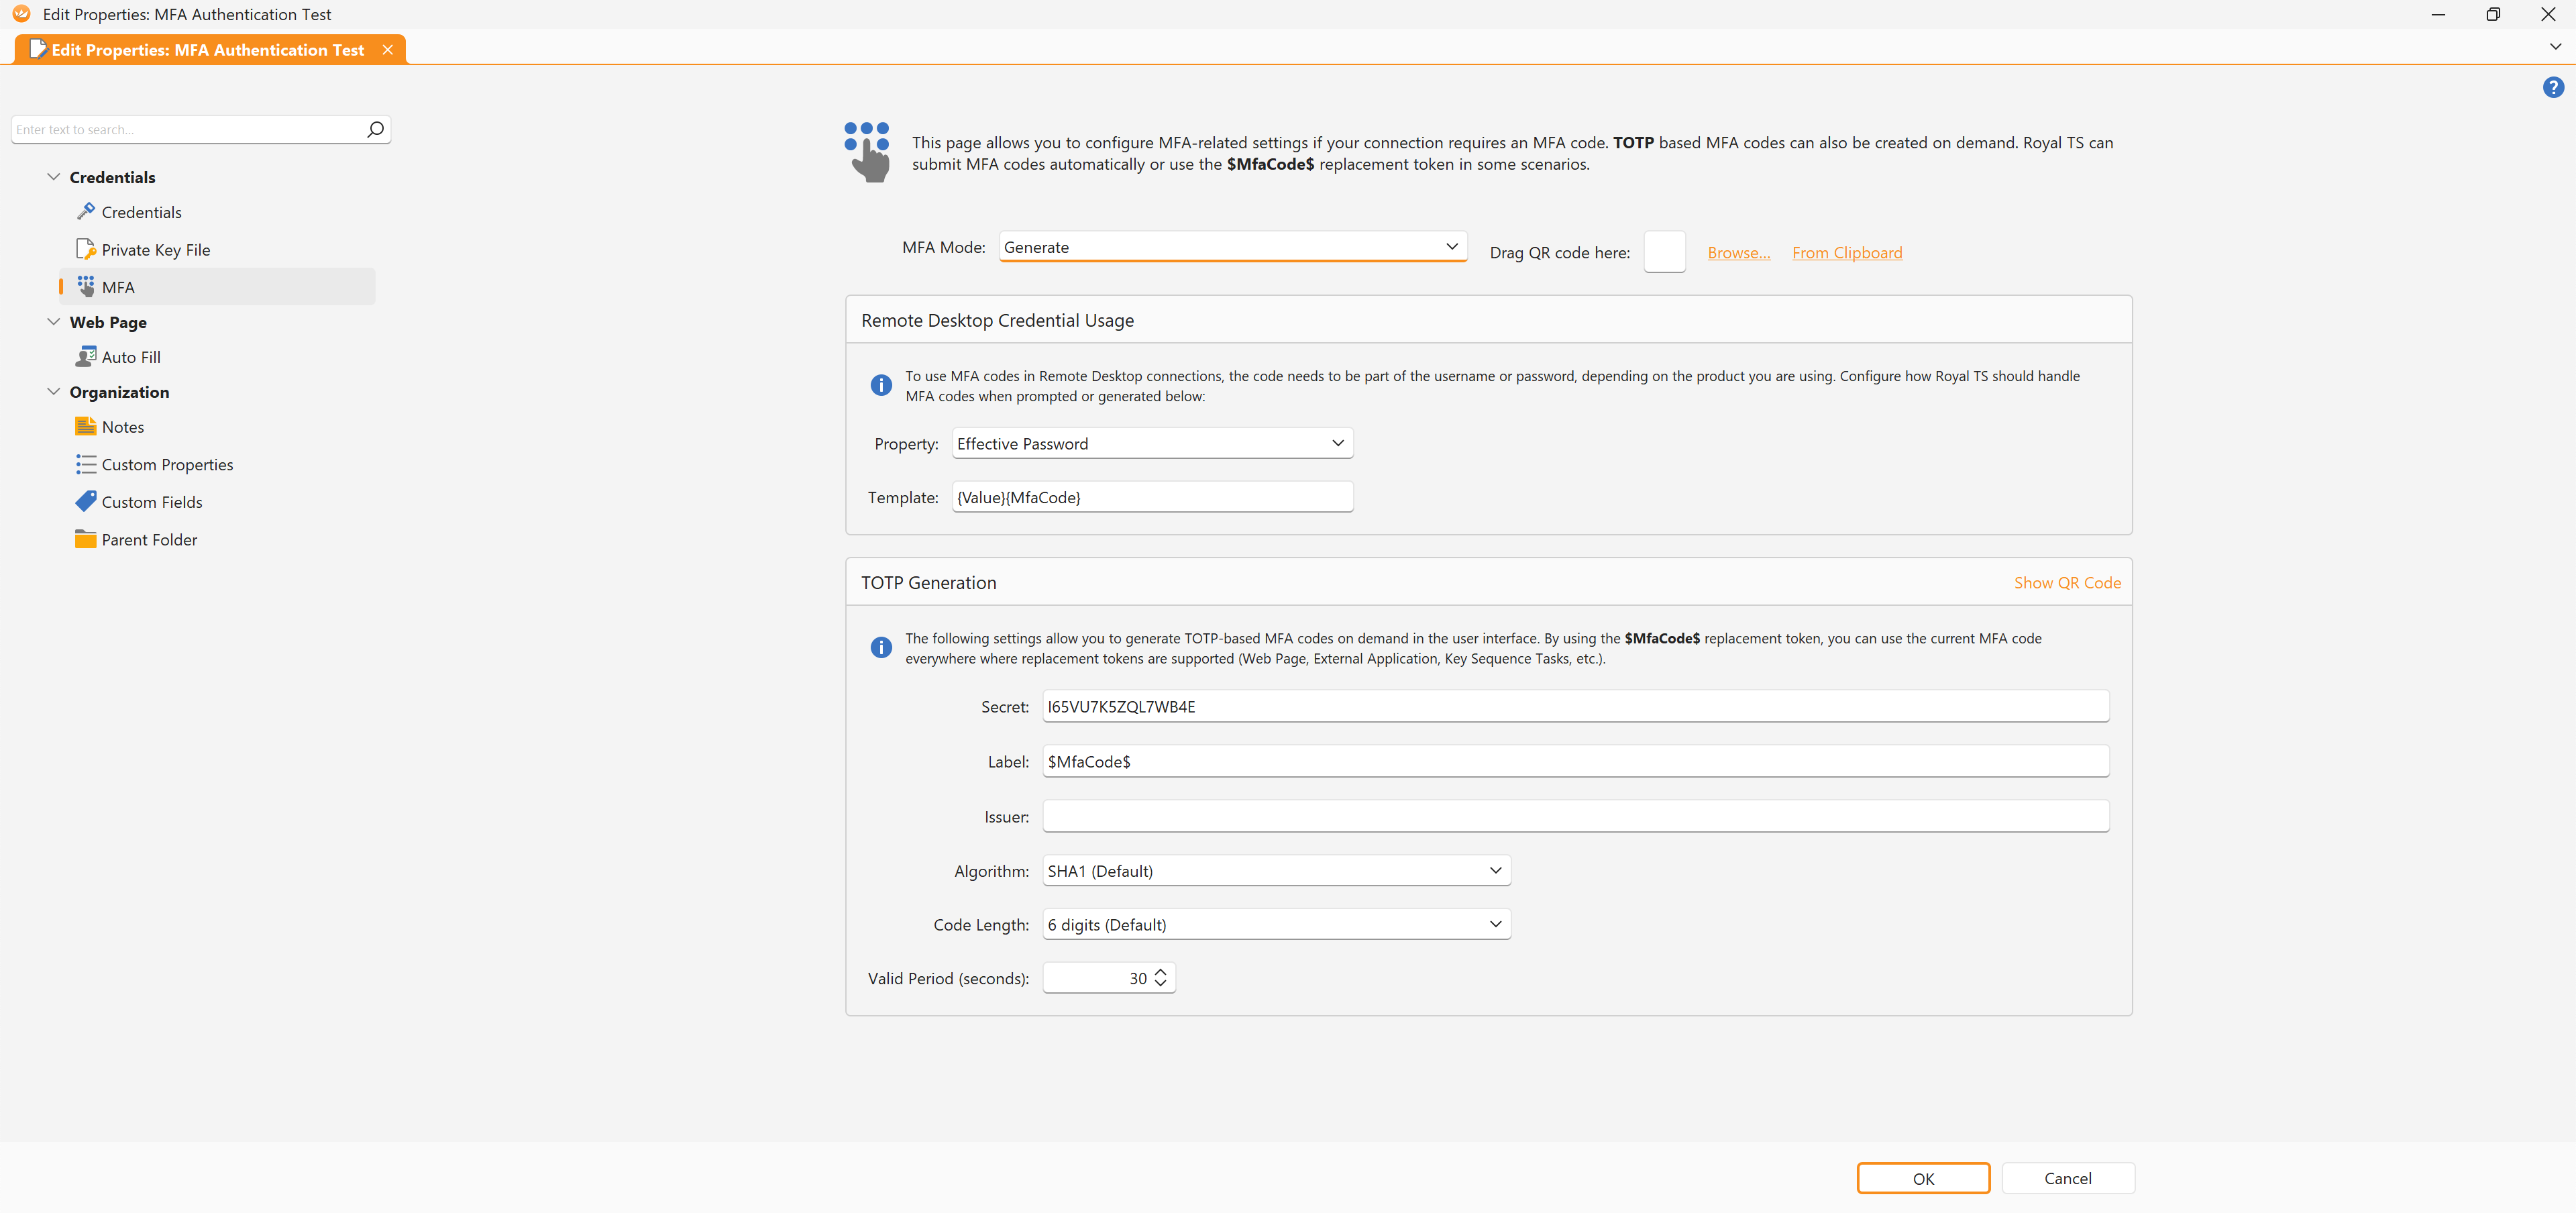Image resolution: width=2576 pixels, height=1213 pixels.
Task: Open the Parent Folder icon
Action: coord(86,539)
